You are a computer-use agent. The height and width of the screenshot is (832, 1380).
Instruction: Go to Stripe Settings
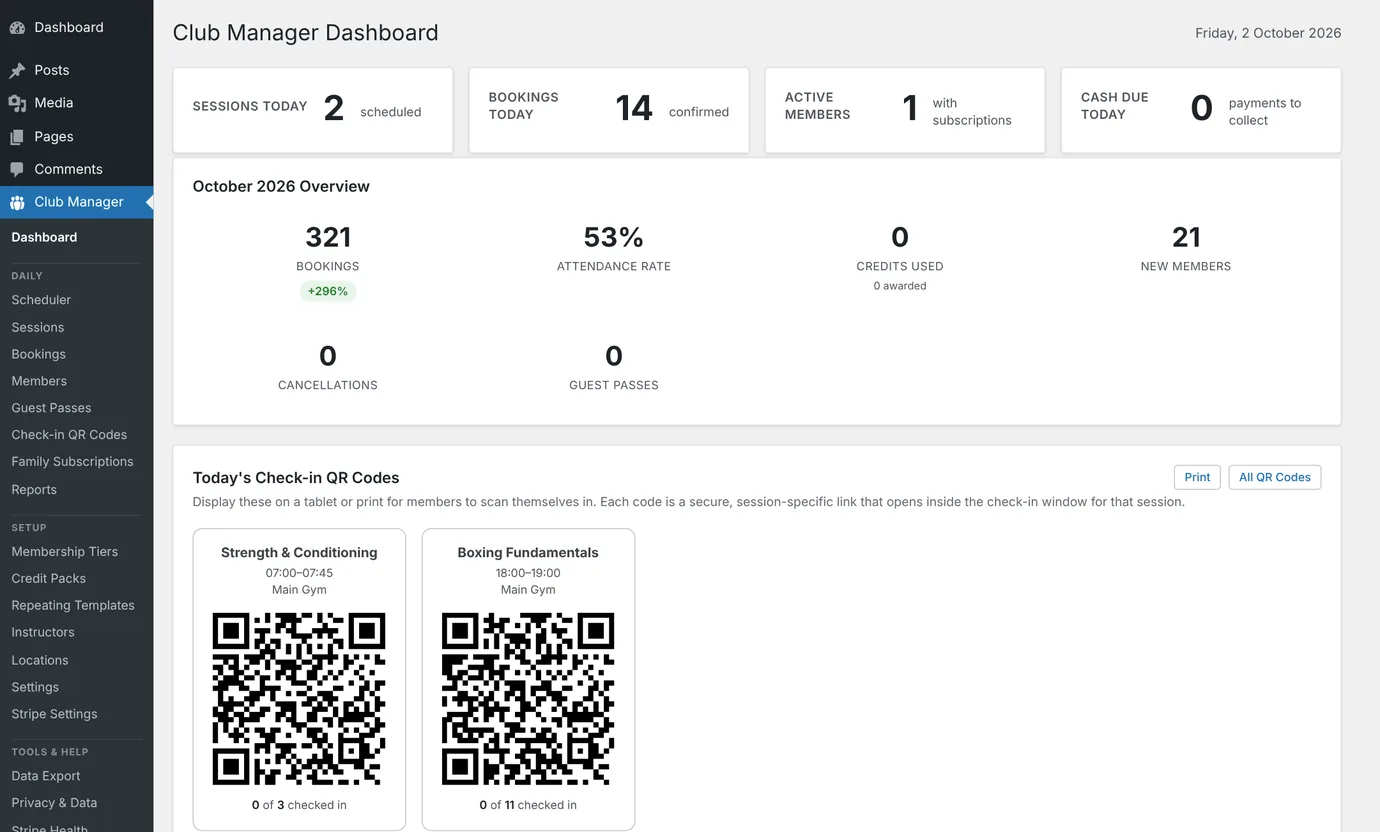(x=55, y=715)
